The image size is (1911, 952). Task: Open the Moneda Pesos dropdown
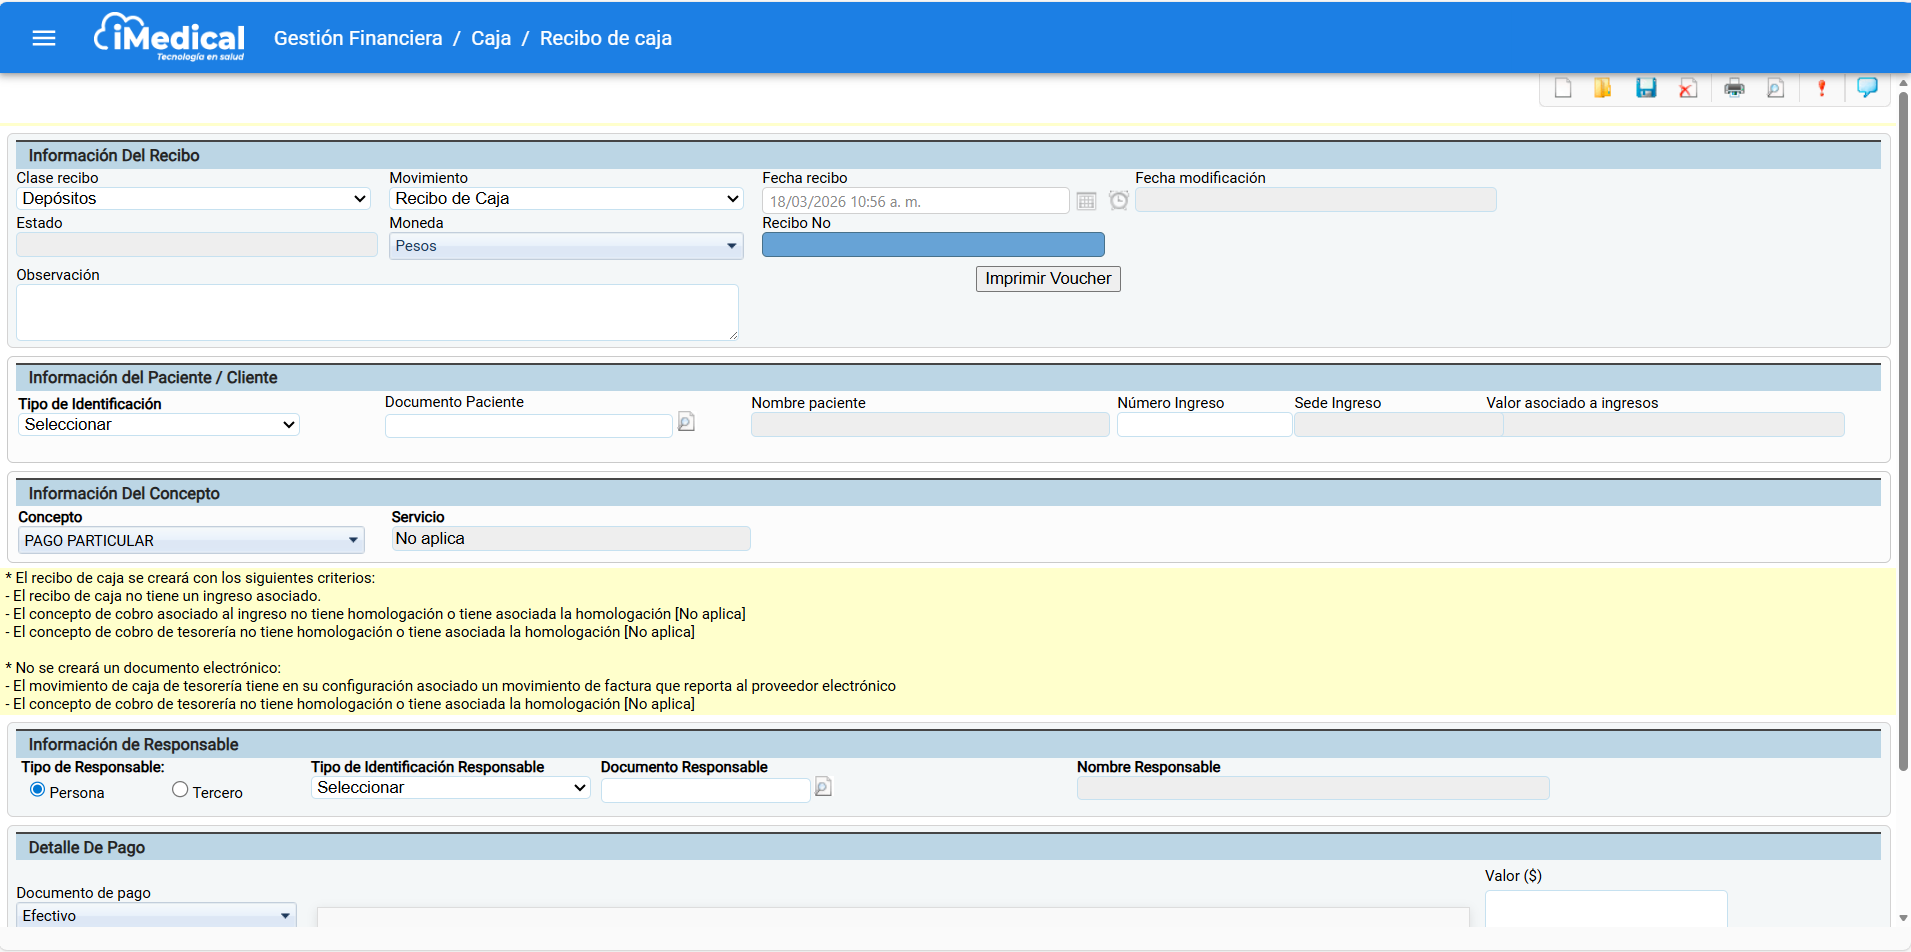(565, 246)
